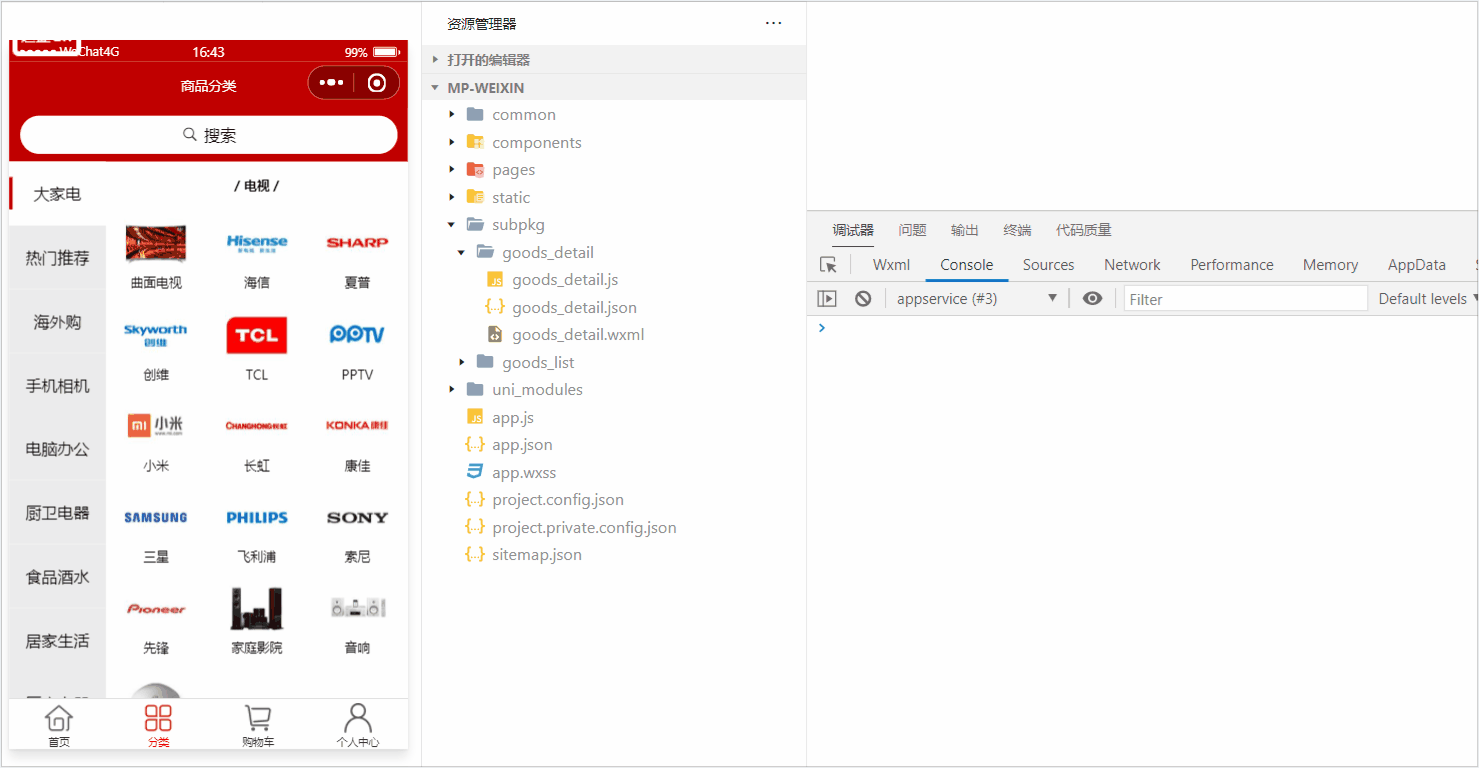Click the search magnifier icon
1479x768 pixels.
click(190, 134)
